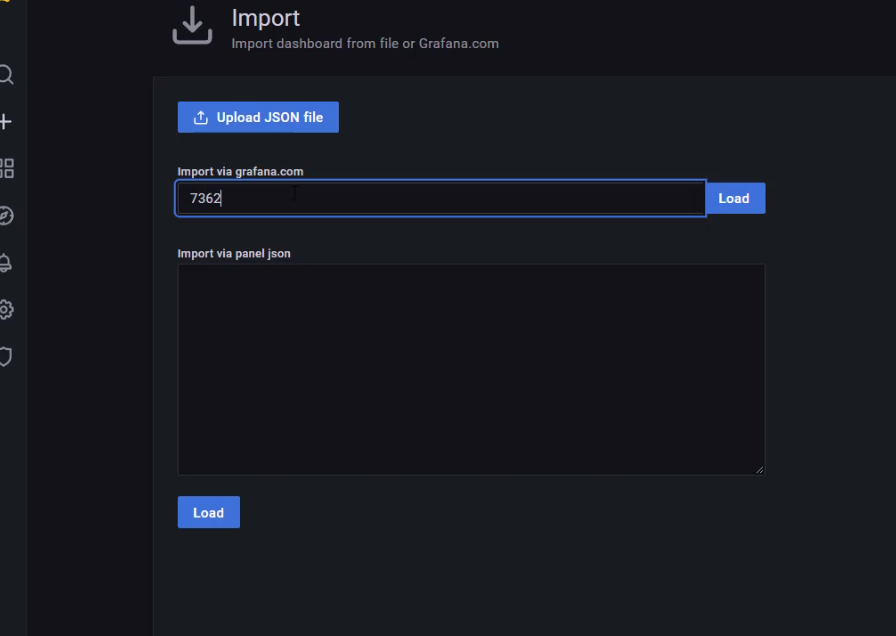This screenshot has height=636, width=896.
Task: Click the upload arrow inside Upload JSON button
Action: 200,118
